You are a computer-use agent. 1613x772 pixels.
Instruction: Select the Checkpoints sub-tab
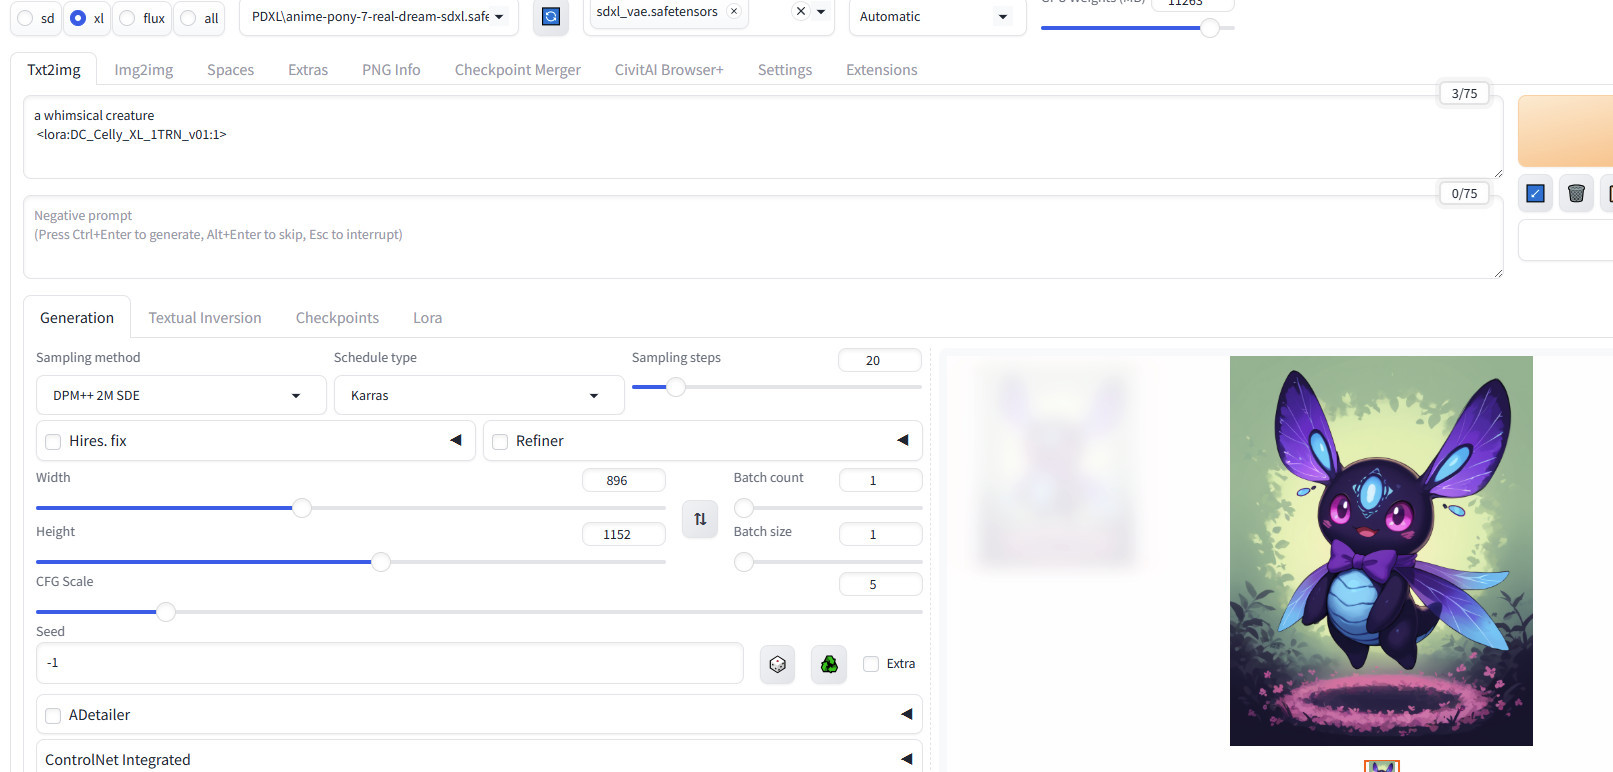coord(337,318)
